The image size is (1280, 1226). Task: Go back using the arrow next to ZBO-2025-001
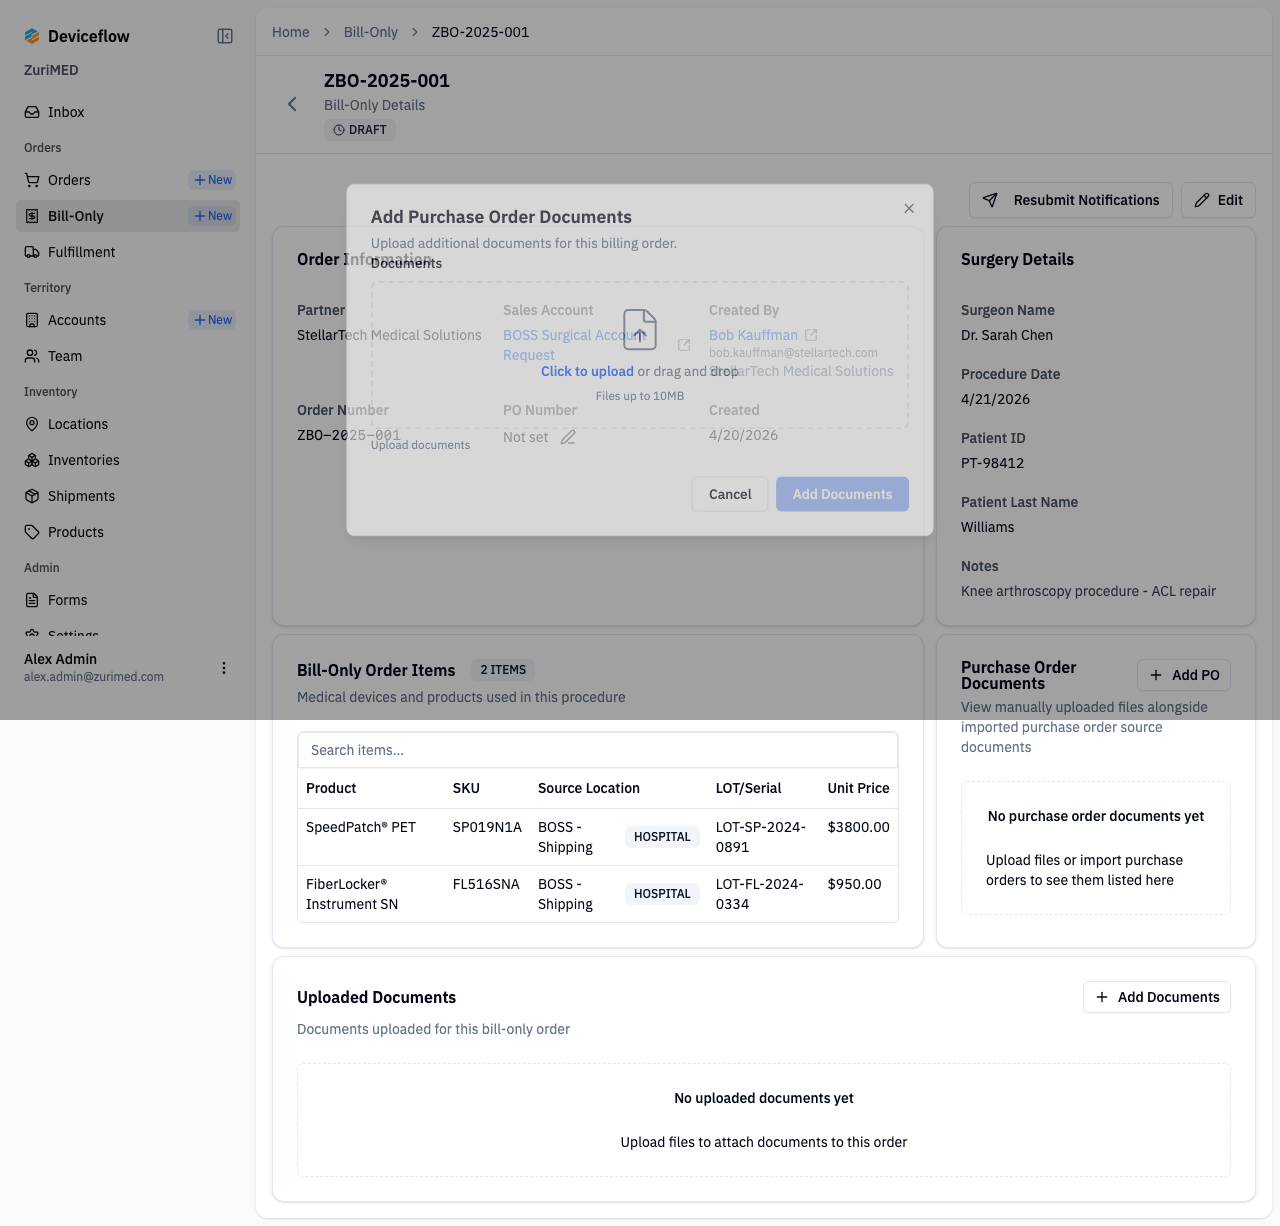coord(292,104)
